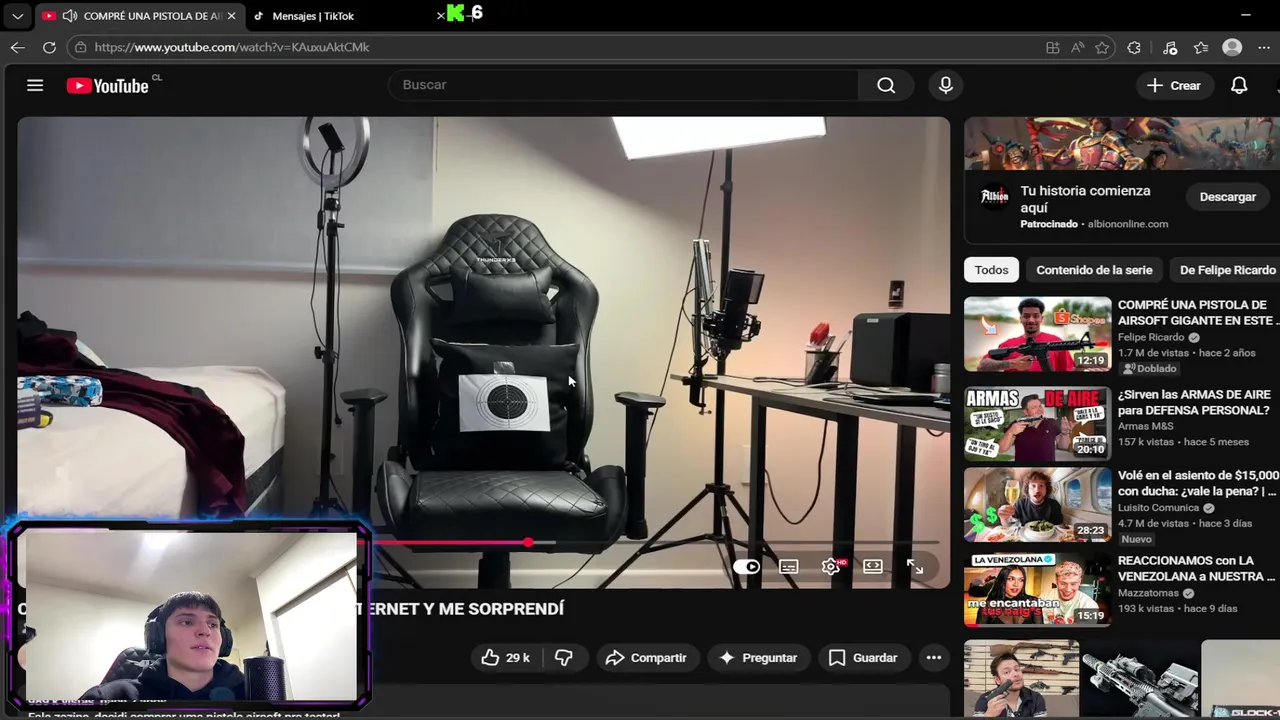Open the ARMAS DE AIRE video thumbnail
Screen dimensions: 1280x720
tap(1037, 423)
